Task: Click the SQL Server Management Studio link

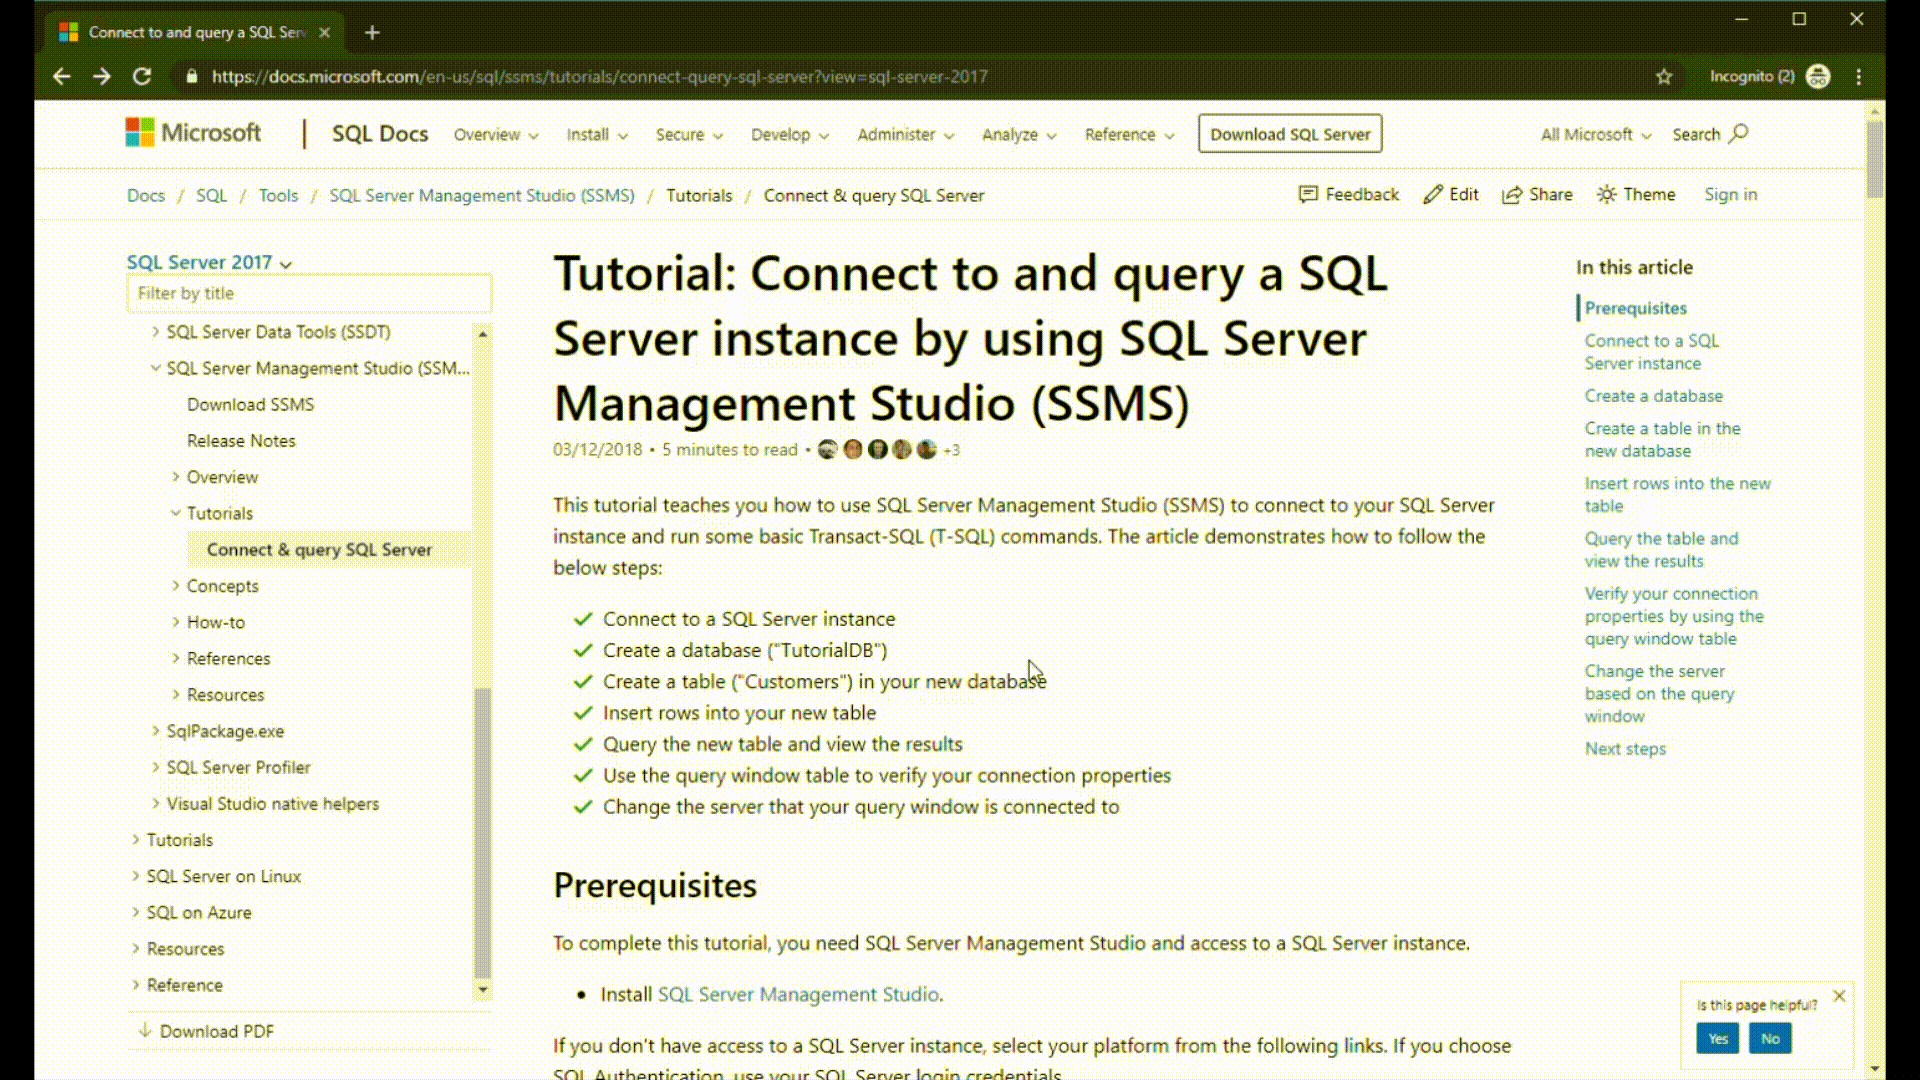Action: click(x=798, y=994)
